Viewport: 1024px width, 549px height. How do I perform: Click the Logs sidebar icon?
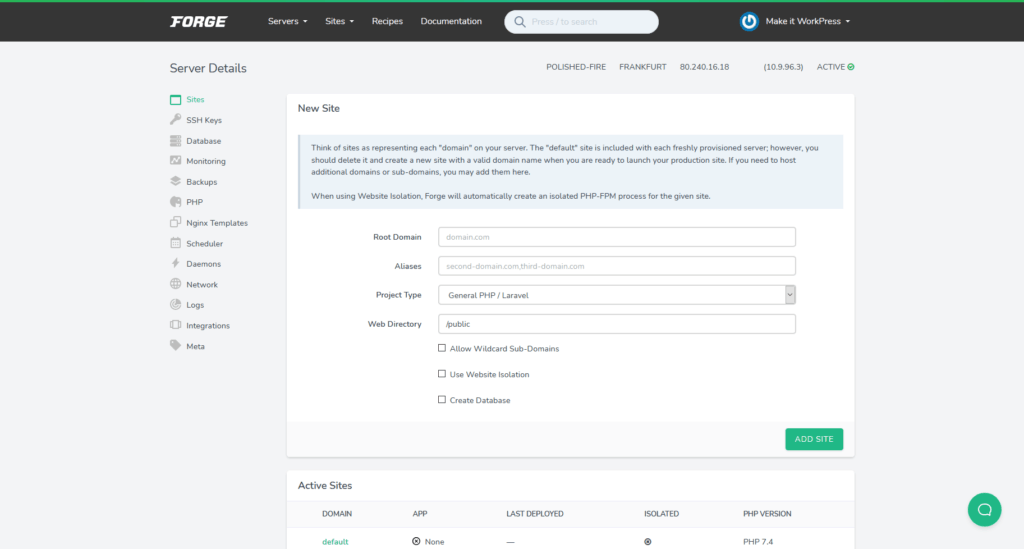[175, 304]
